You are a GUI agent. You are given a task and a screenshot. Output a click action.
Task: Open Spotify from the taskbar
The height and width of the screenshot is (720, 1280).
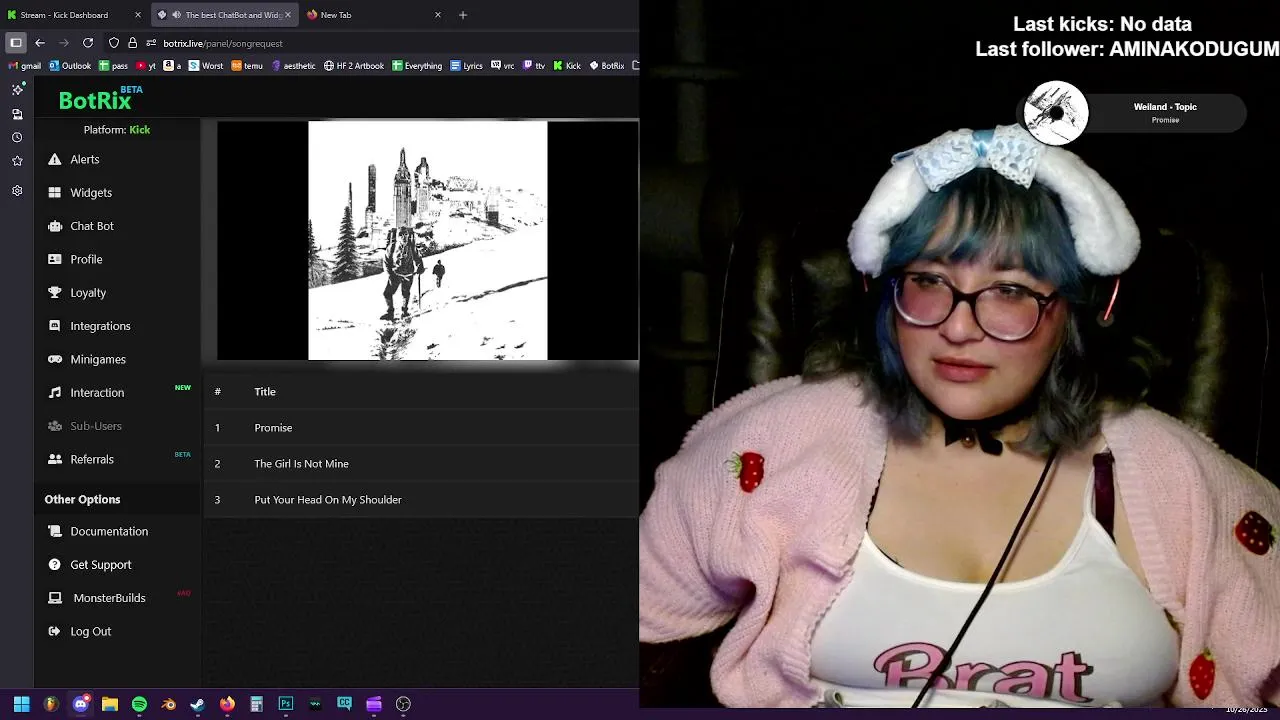coord(139,704)
